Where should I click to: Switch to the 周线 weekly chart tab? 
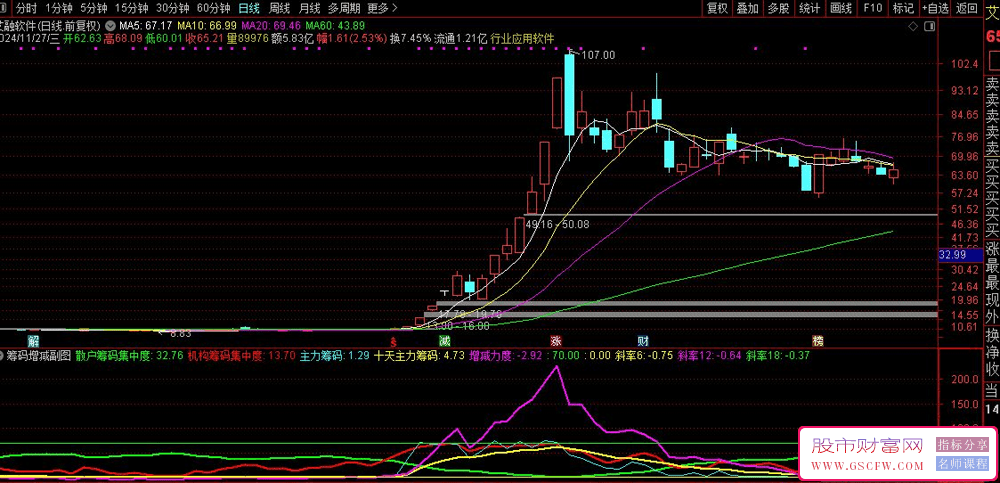click(280, 8)
